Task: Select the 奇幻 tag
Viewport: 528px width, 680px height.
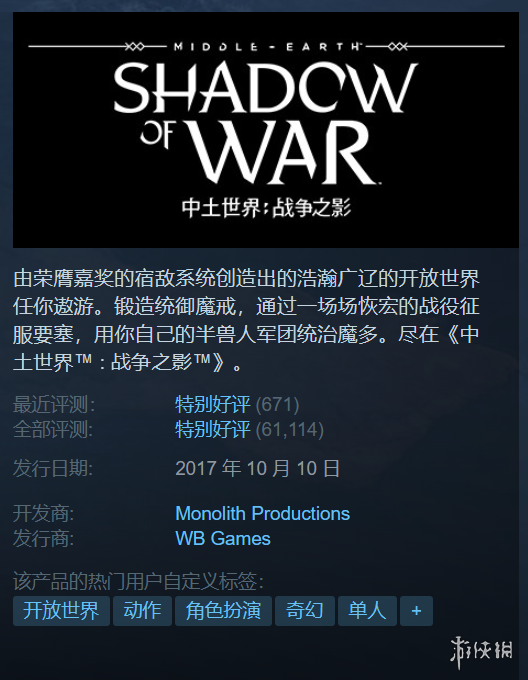Action: 305,611
